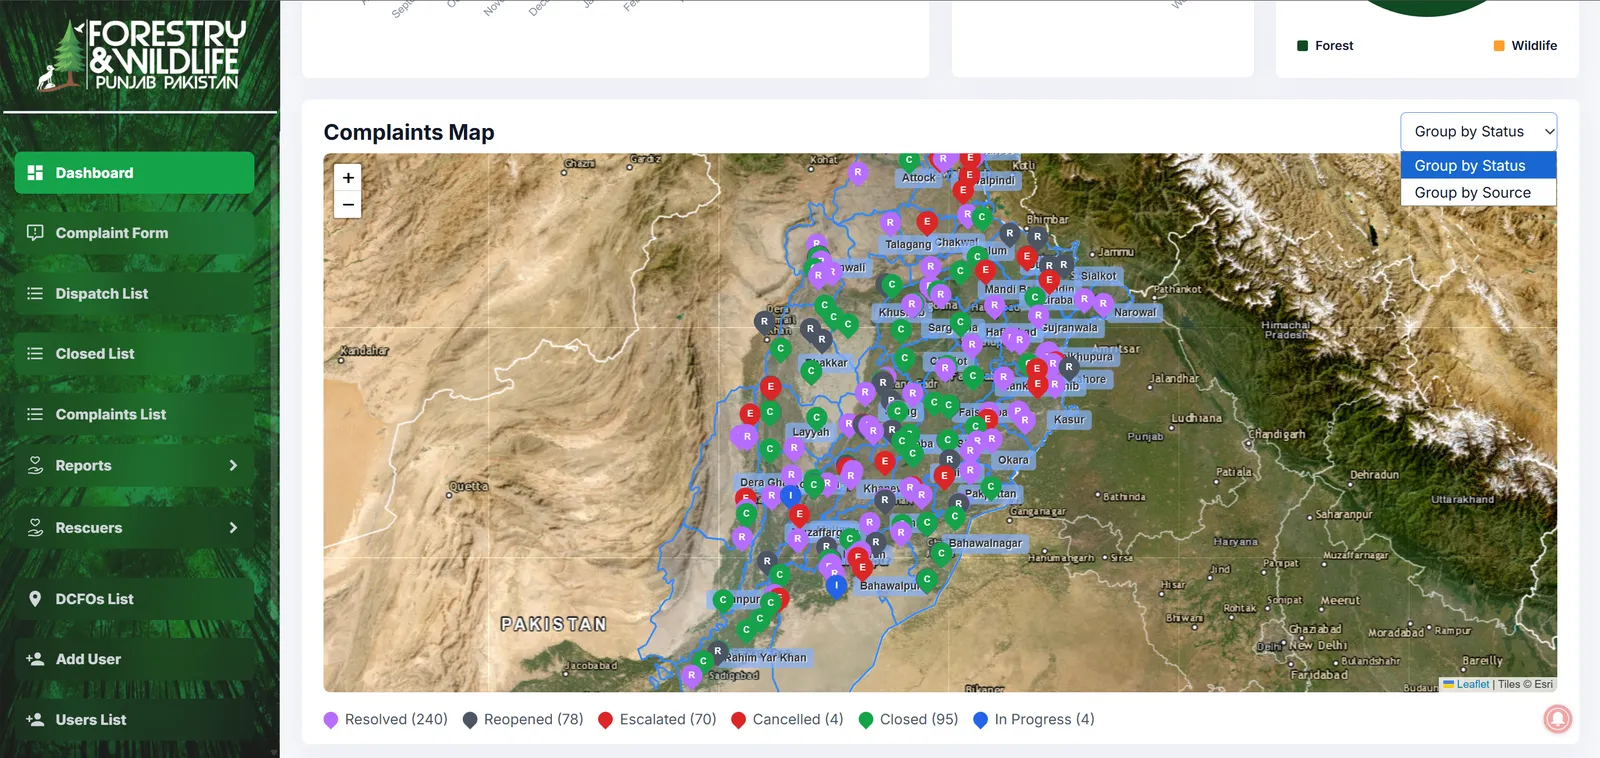1600x758 pixels.
Task: Click the Reports sidebar icon
Action: click(35, 466)
